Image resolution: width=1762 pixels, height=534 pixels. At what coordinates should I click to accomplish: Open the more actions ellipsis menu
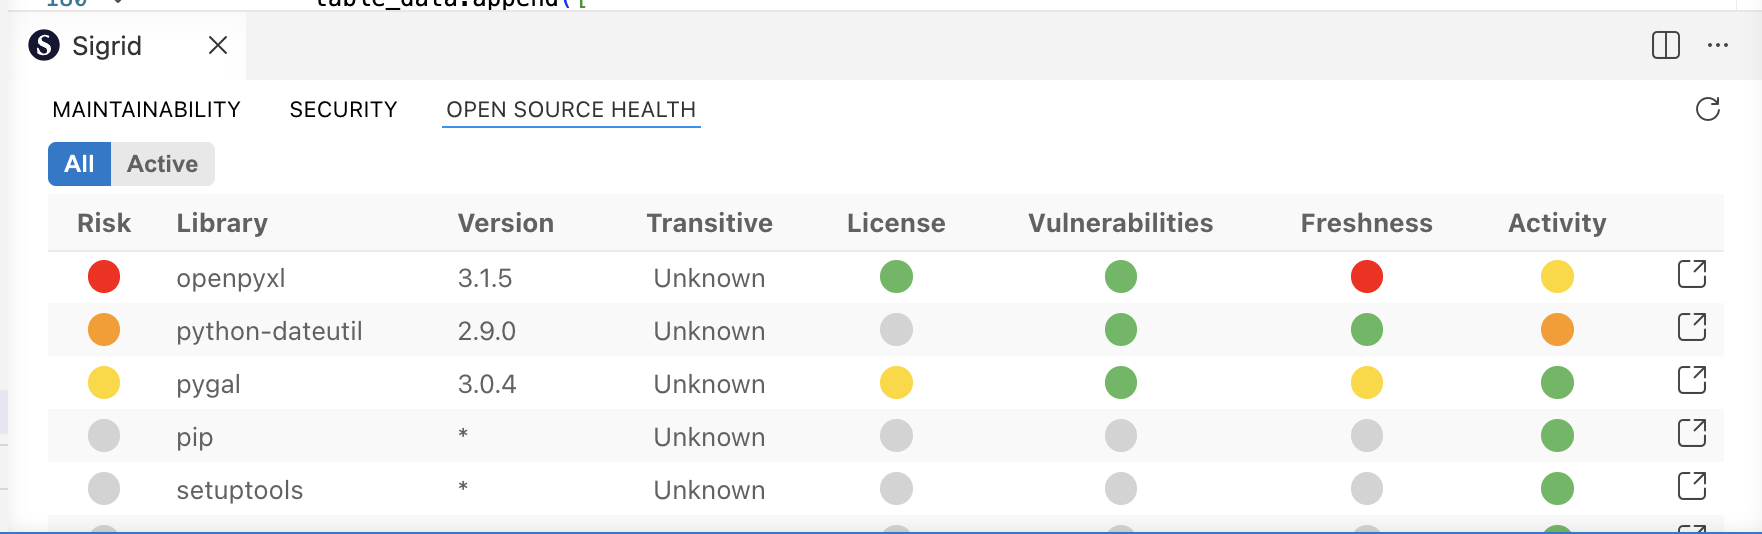tap(1718, 45)
